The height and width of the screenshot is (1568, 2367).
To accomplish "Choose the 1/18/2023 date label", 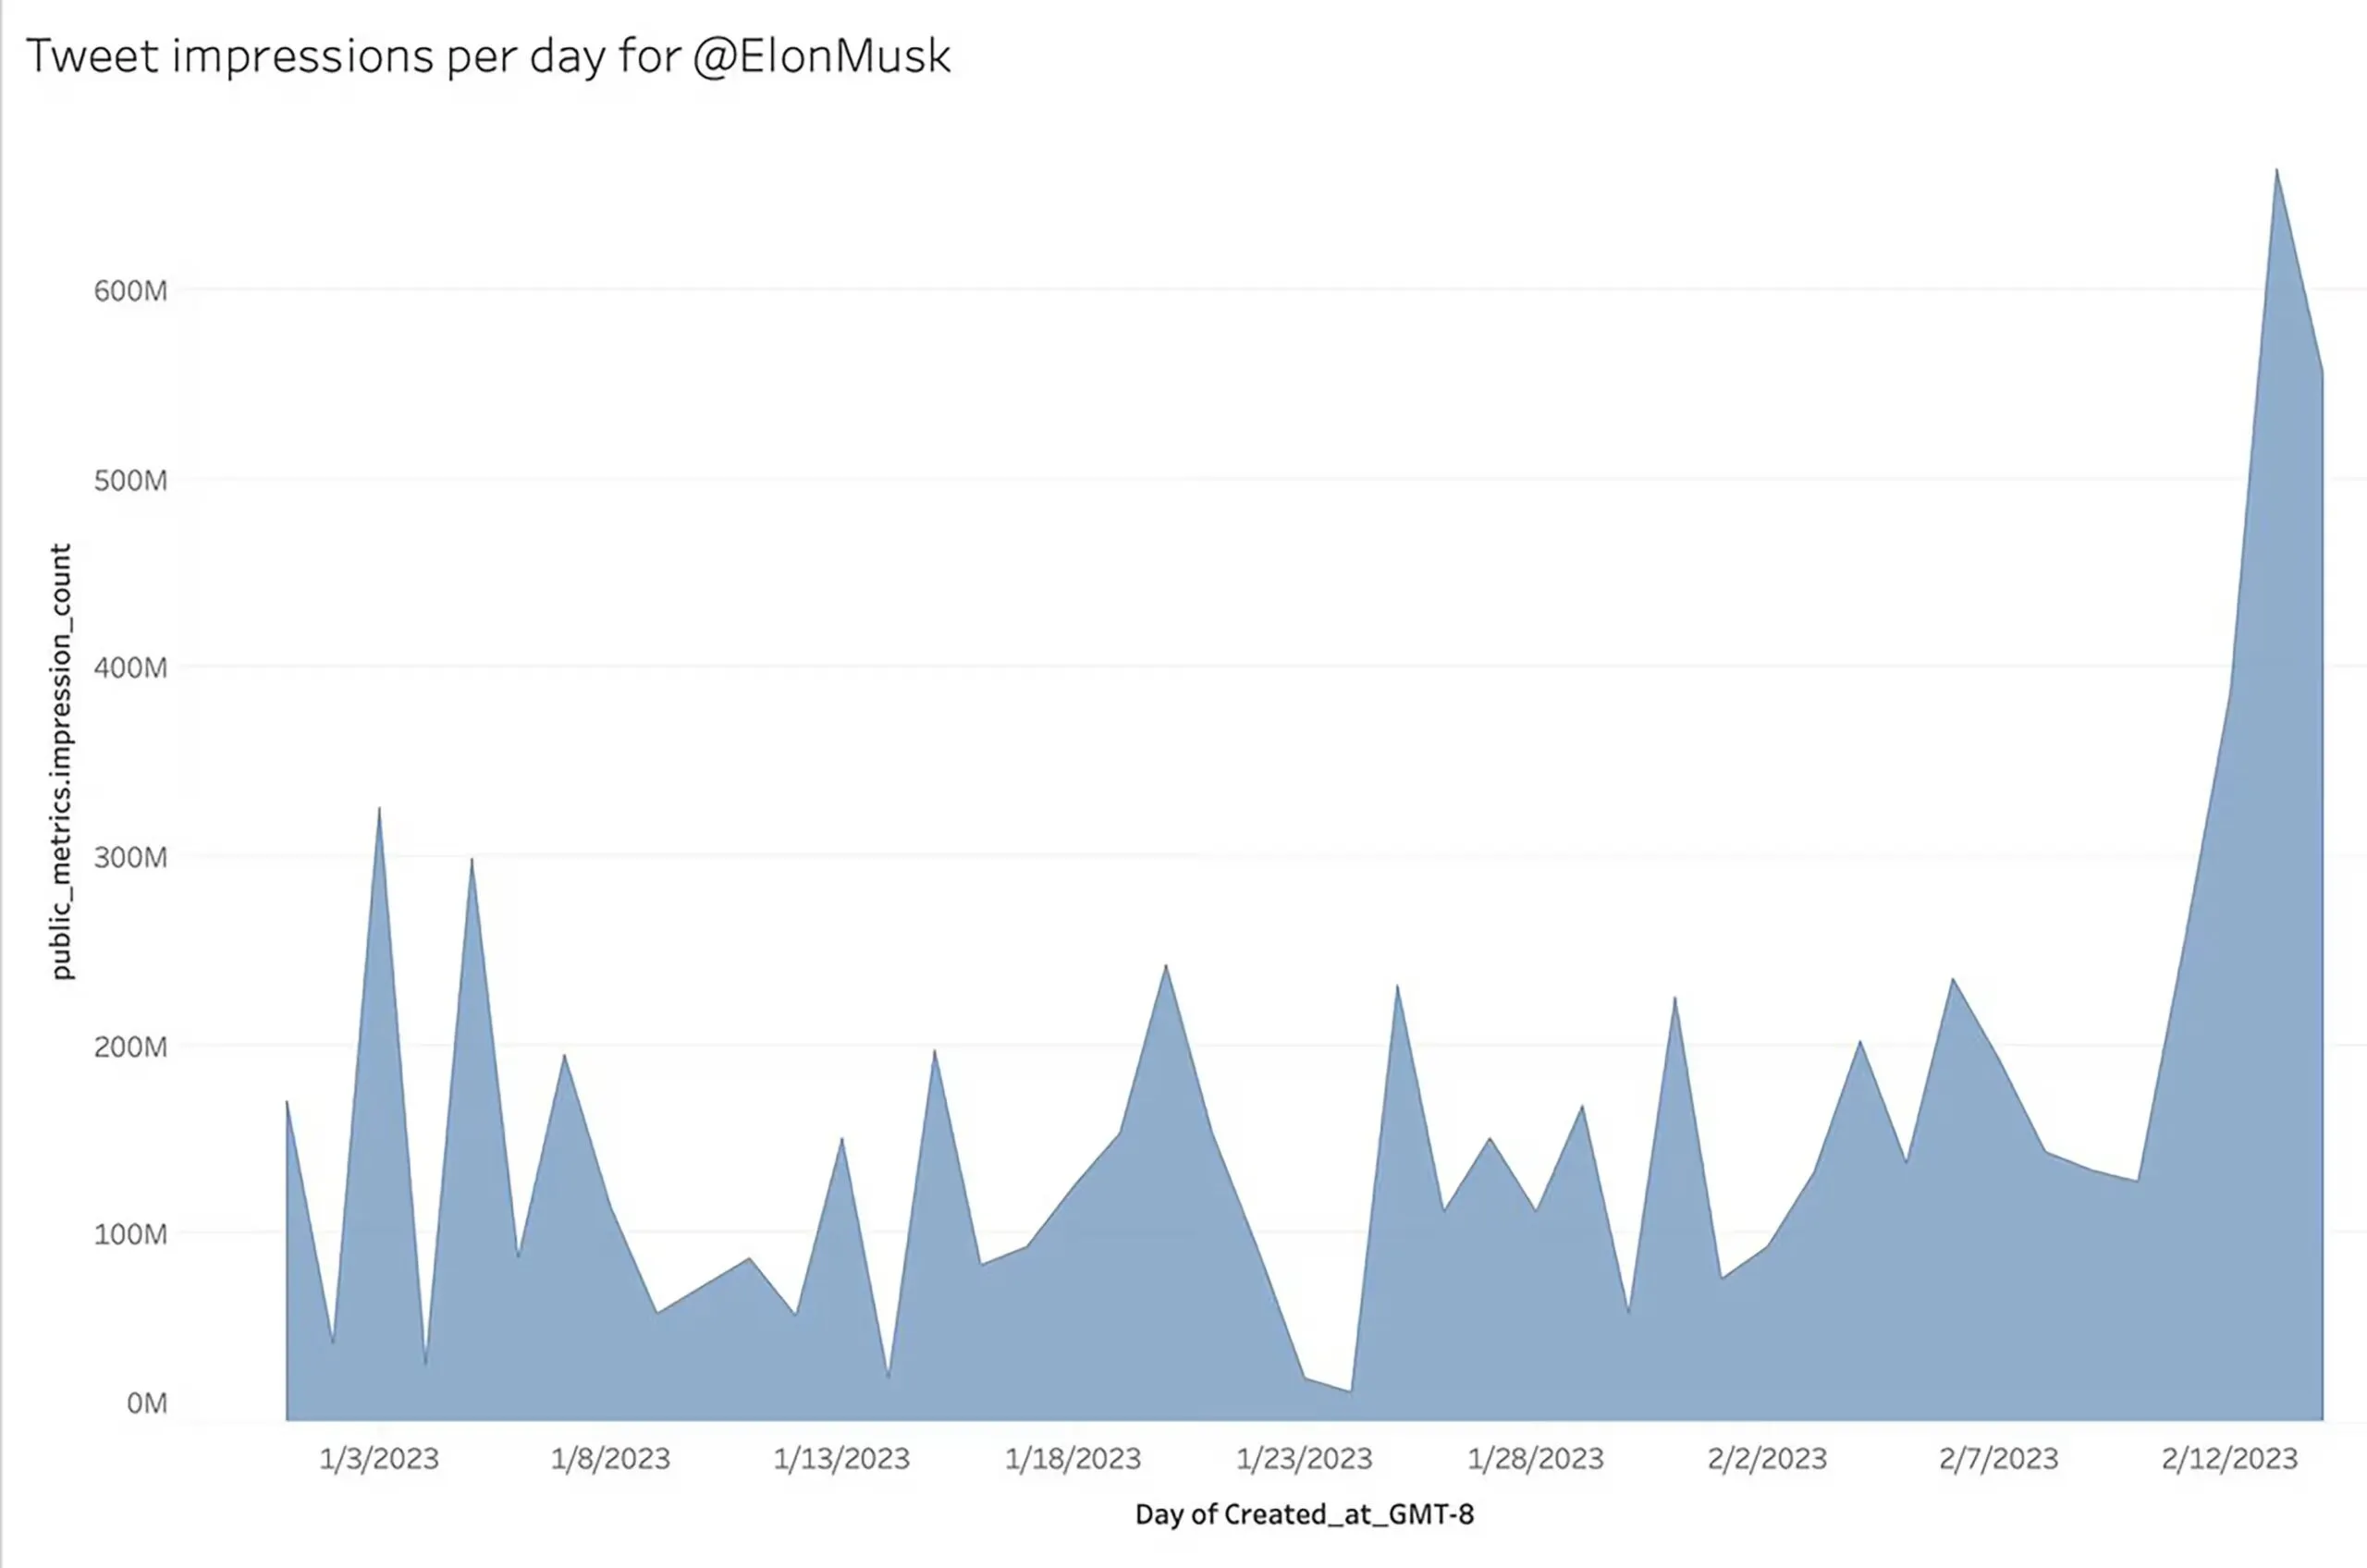I will (1073, 1459).
